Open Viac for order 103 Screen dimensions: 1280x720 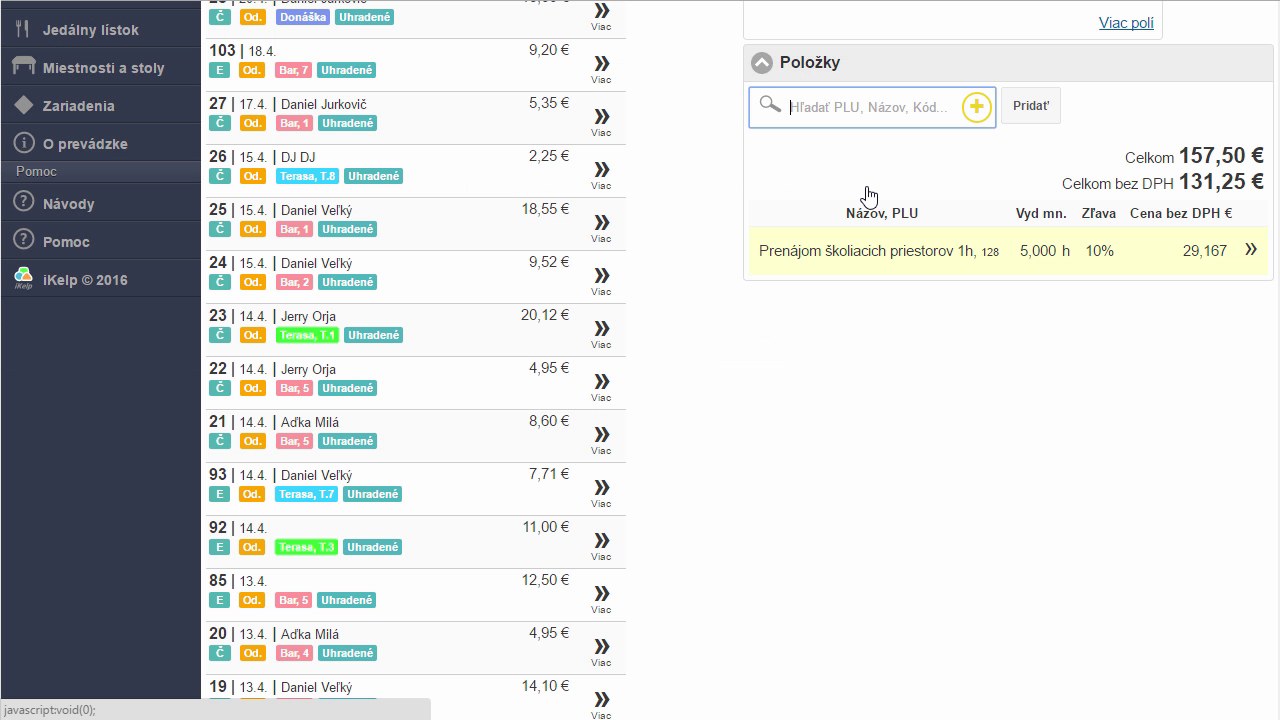[601, 70]
